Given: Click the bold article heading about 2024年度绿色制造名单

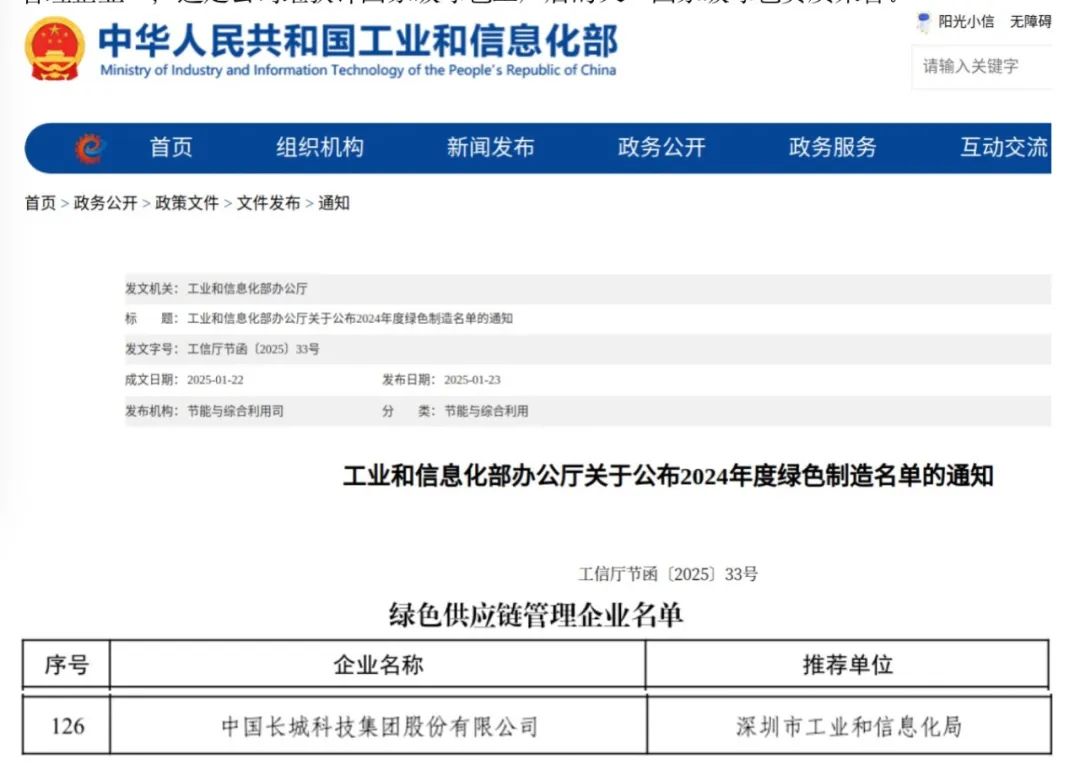Looking at the screenshot, I should pyautogui.click(x=668, y=476).
